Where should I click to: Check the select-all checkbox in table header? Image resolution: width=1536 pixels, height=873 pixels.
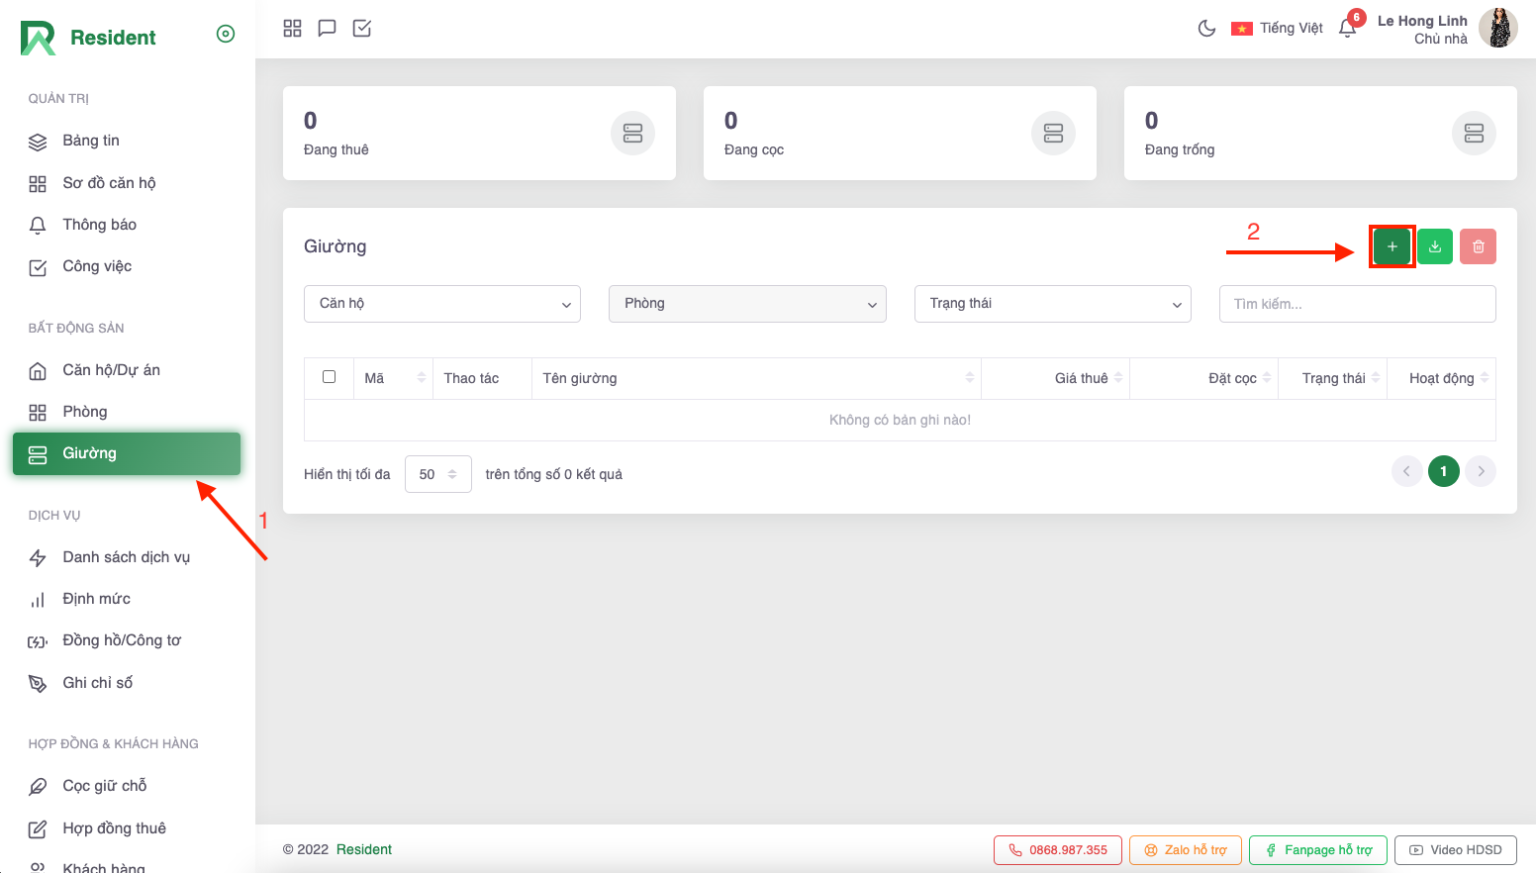[x=329, y=377]
